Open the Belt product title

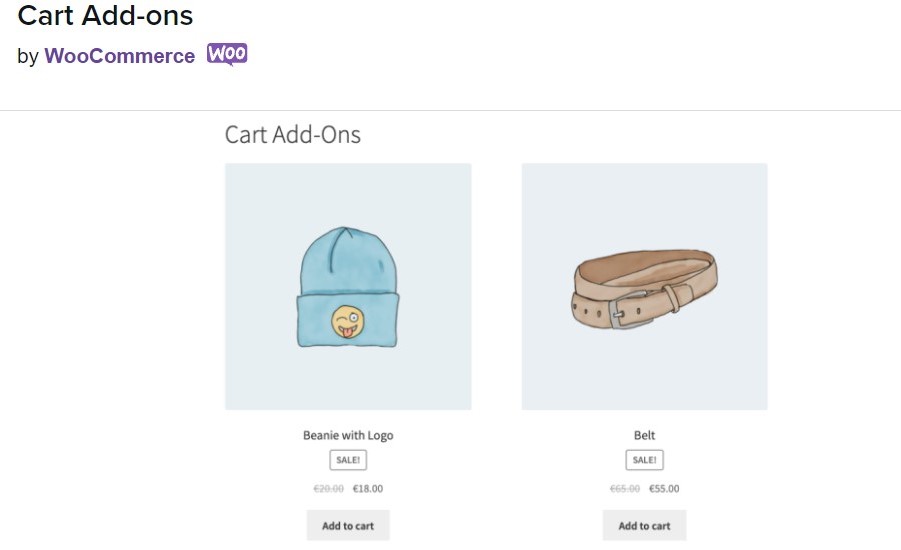[x=645, y=435]
